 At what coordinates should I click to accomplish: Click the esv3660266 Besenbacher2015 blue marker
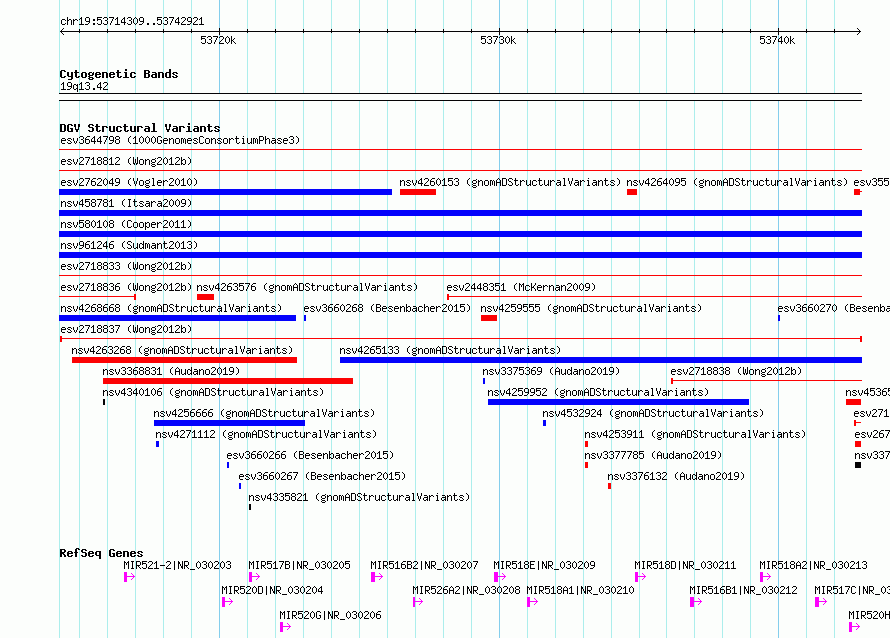[x=228, y=465]
